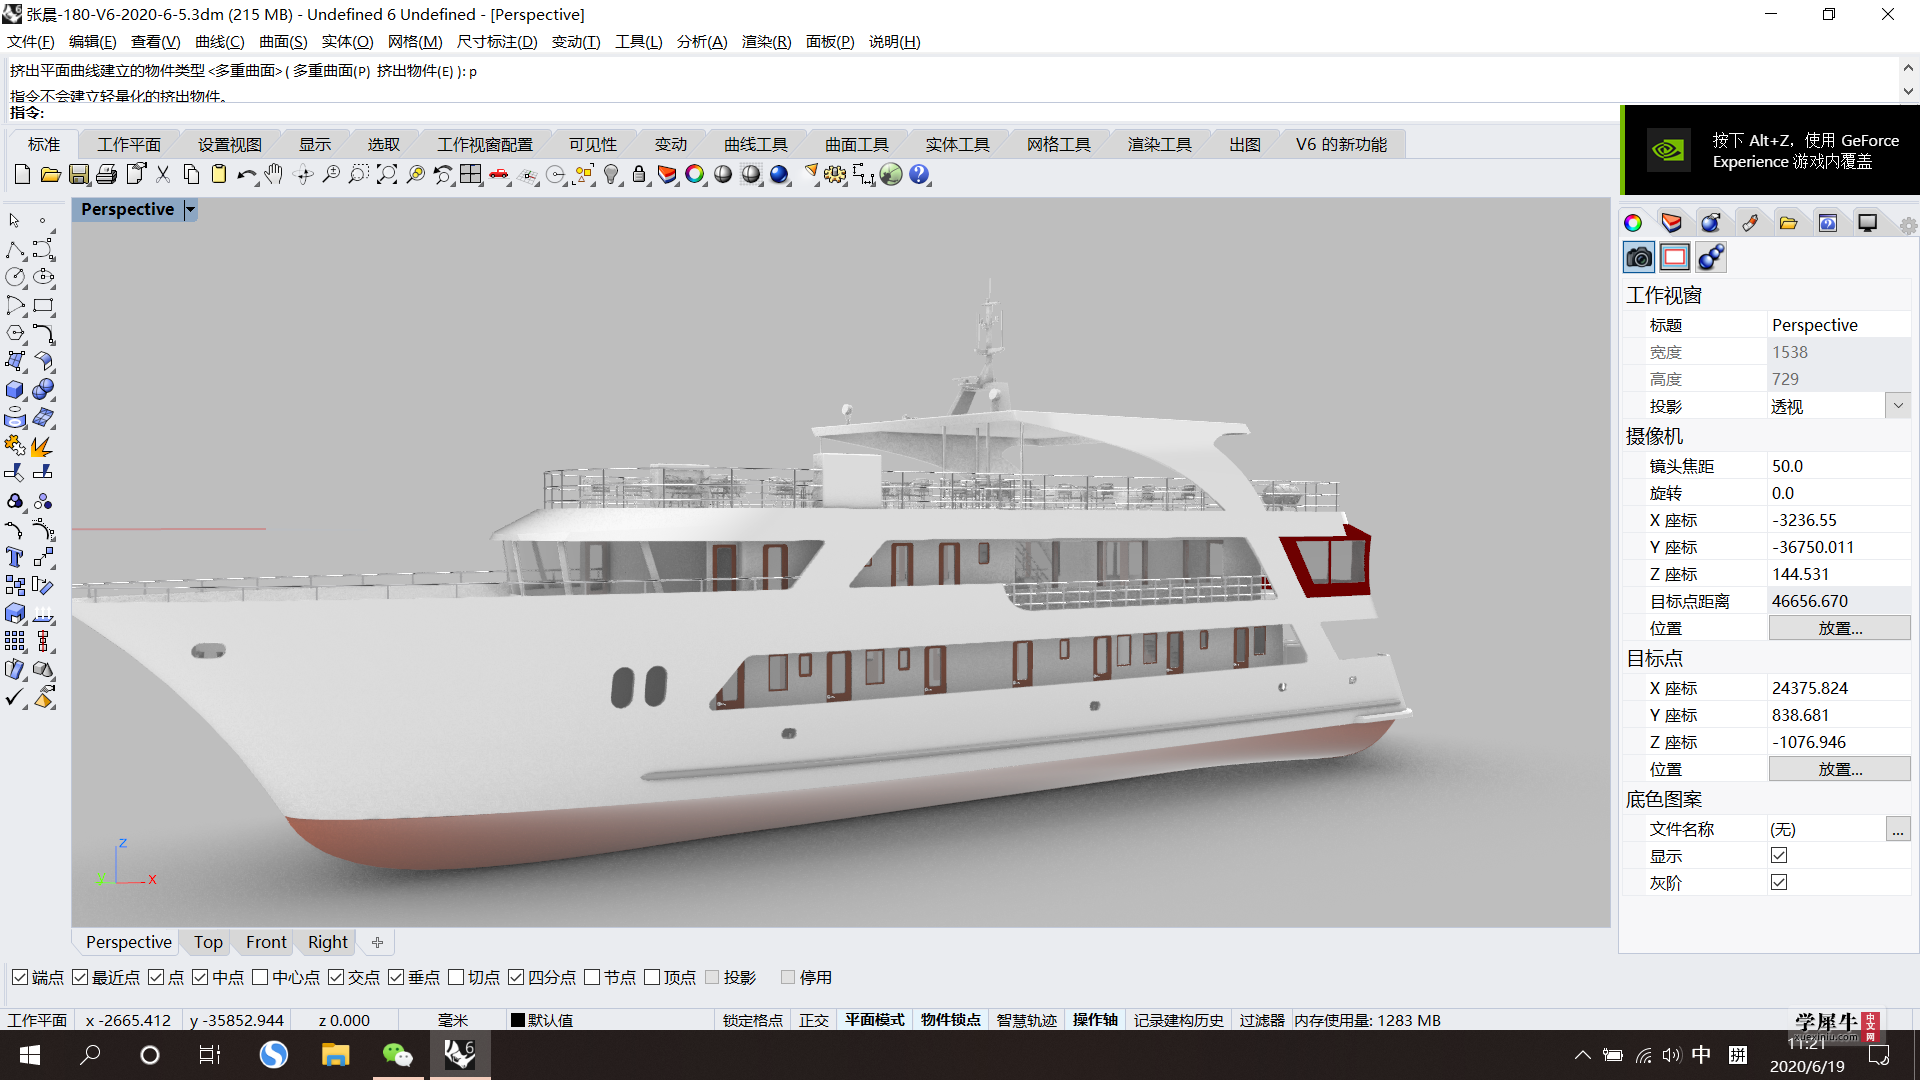Screen dimensions: 1920x1080
Task: Select the blue Box solid tool
Action: [15, 389]
